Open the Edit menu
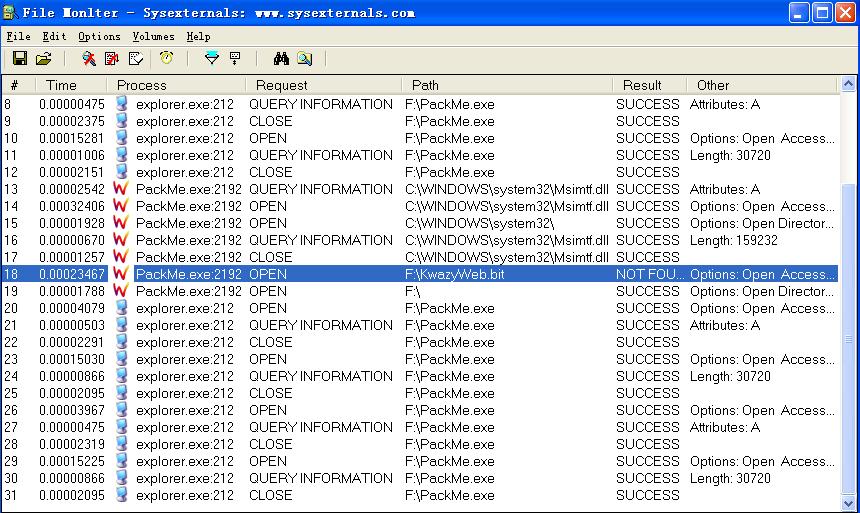The width and height of the screenshot is (860, 513). coord(55,37)
